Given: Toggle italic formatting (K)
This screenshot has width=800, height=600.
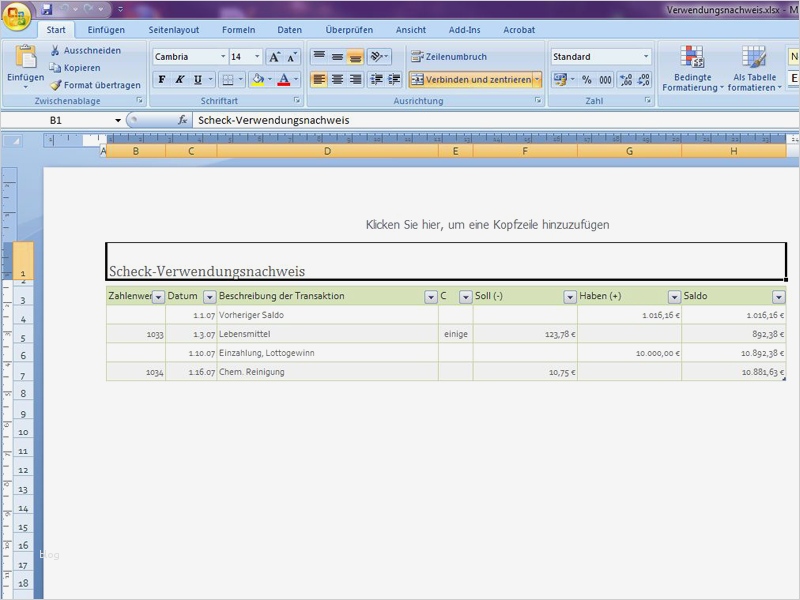Looking at the screenshot, I should [x=180, y=80].
